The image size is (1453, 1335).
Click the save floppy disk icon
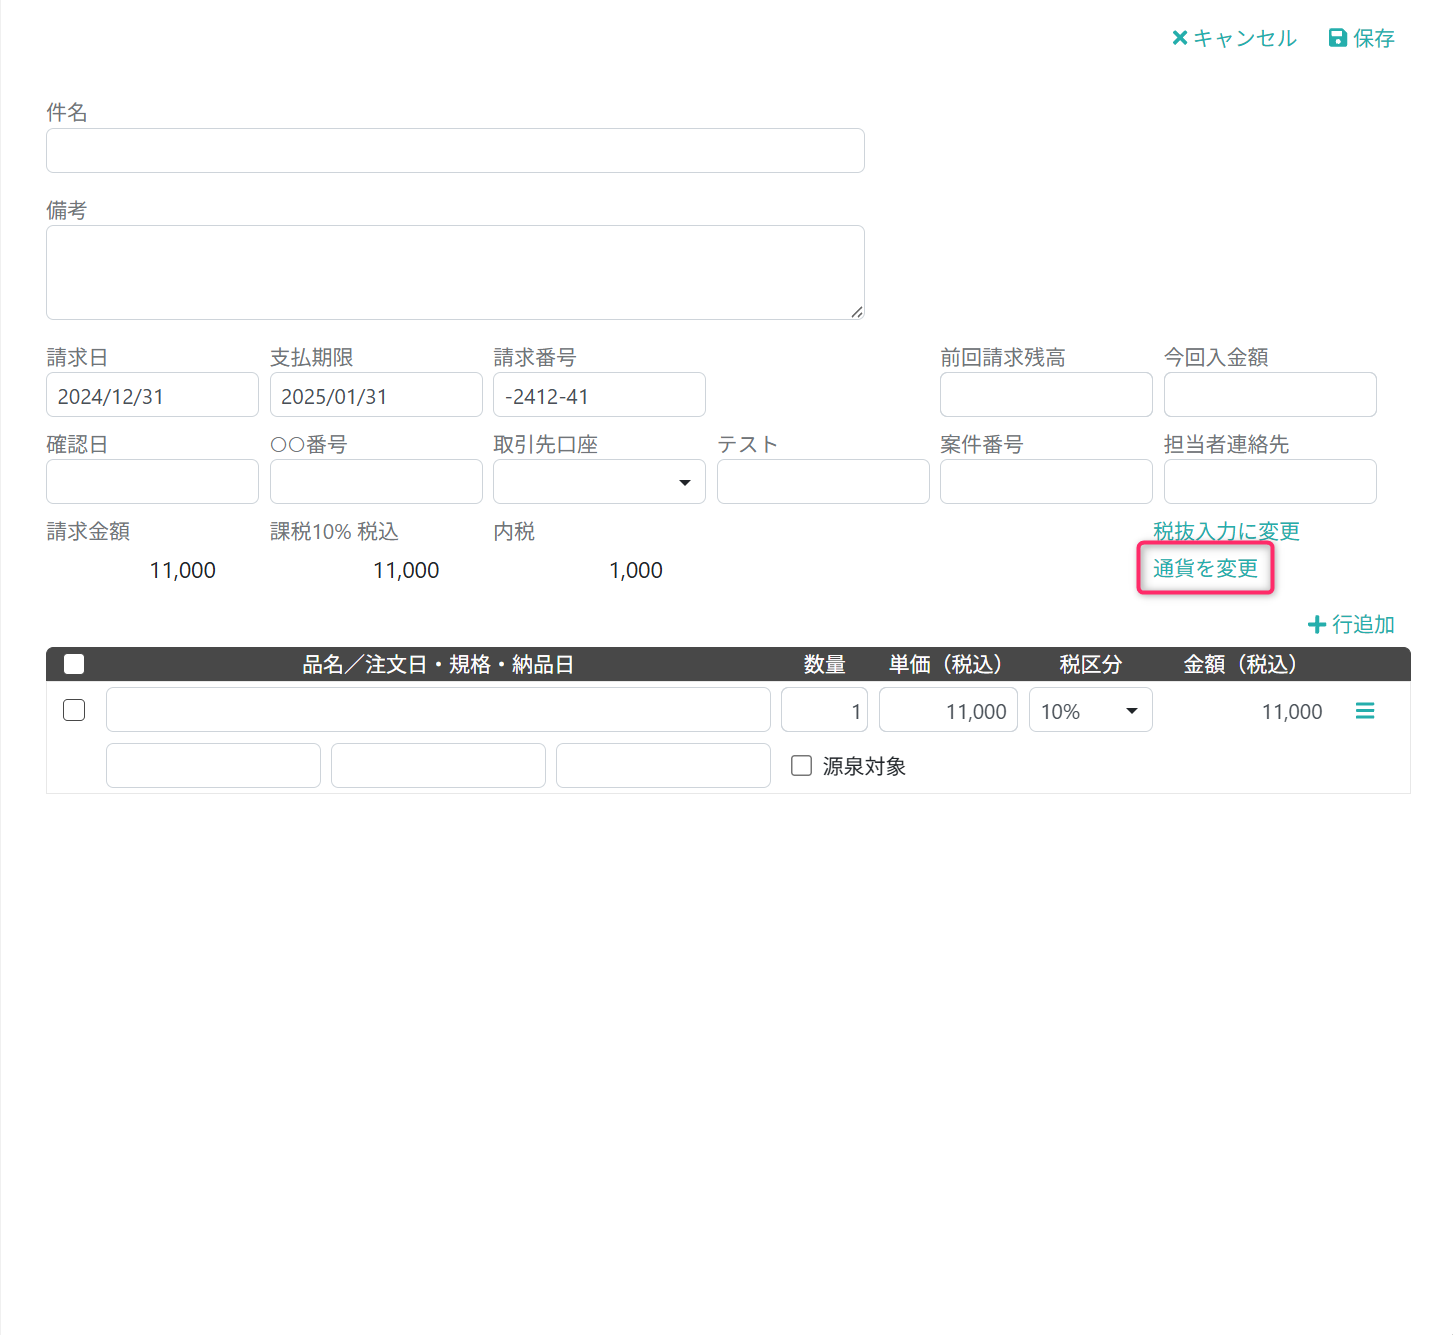(x=1337, y=38)
